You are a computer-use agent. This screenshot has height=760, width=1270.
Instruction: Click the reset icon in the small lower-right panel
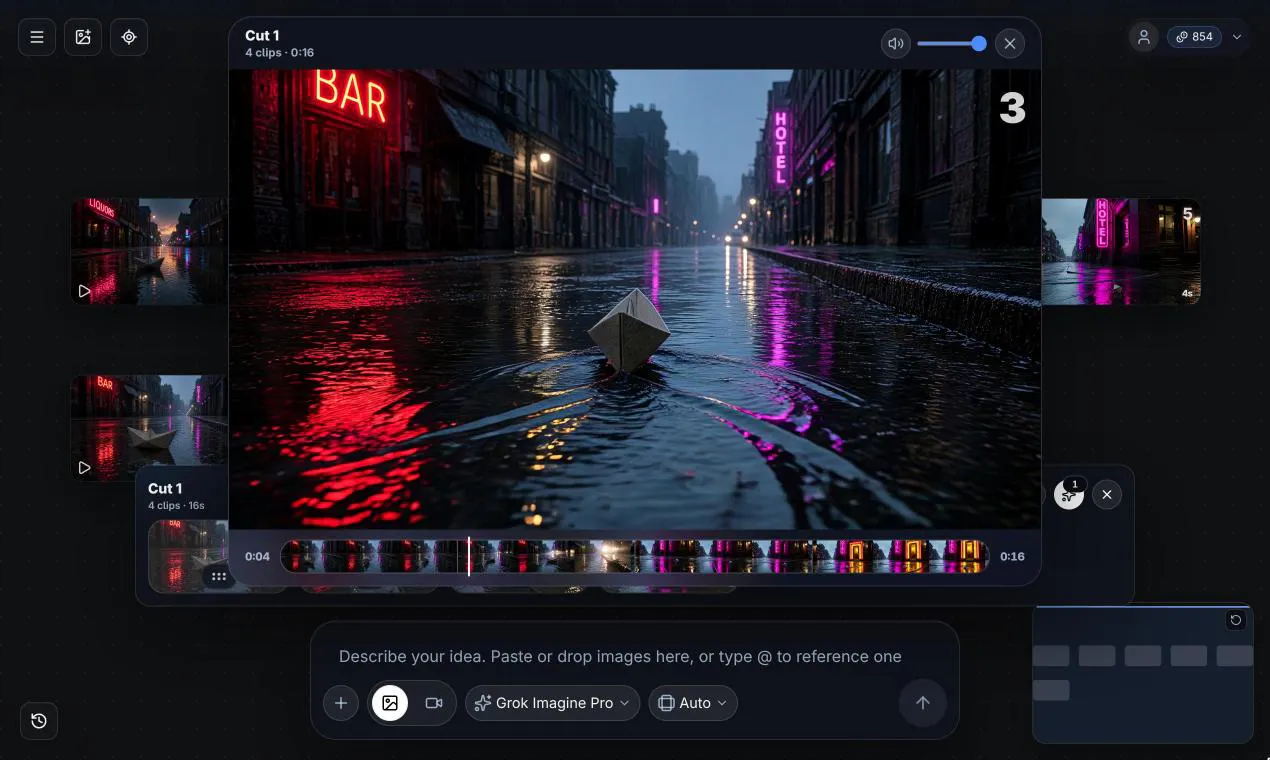pos(1236,620)
